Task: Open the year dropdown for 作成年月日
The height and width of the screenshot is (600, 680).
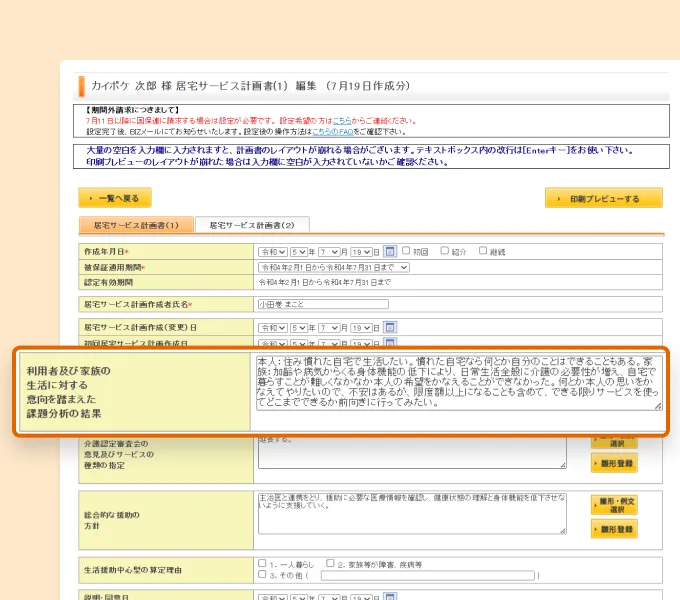Action: pos(299,252)
